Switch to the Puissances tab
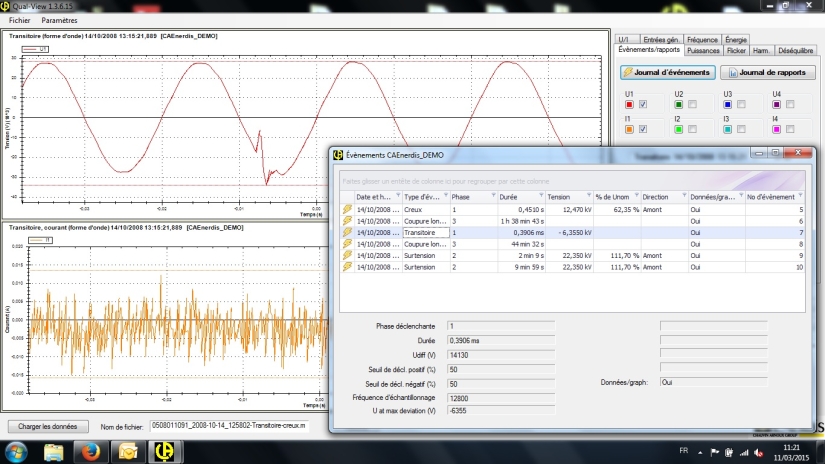825x464 pixels. click(703, 51)
